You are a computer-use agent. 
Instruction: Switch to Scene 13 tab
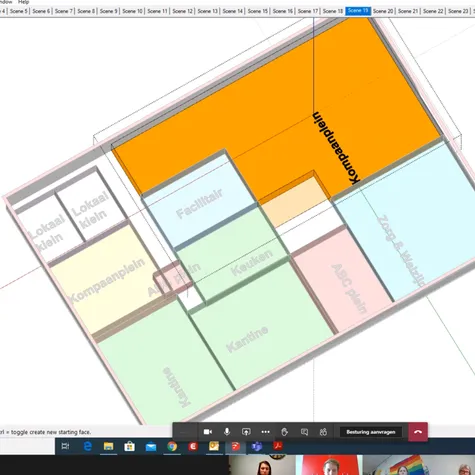click(x=208, y=11)
